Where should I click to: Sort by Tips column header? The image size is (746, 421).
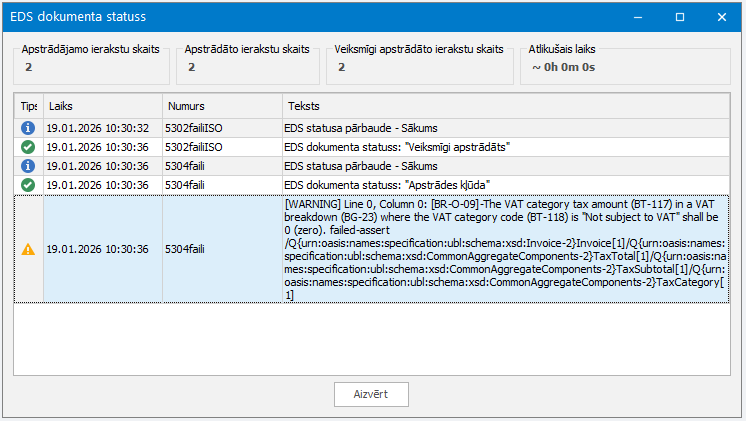click(x=29, y=106)
